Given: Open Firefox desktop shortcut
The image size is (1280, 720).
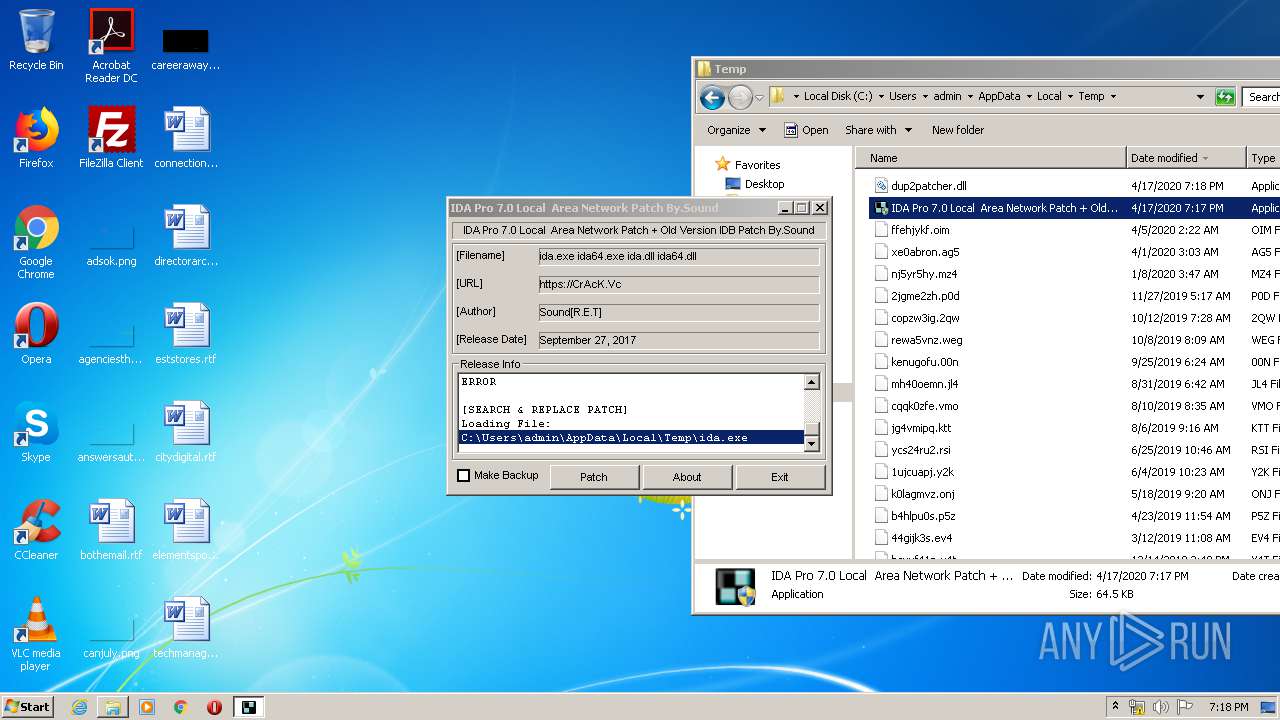Looking at the screenshot, I should pyautogui.click(x=36, y=138).
